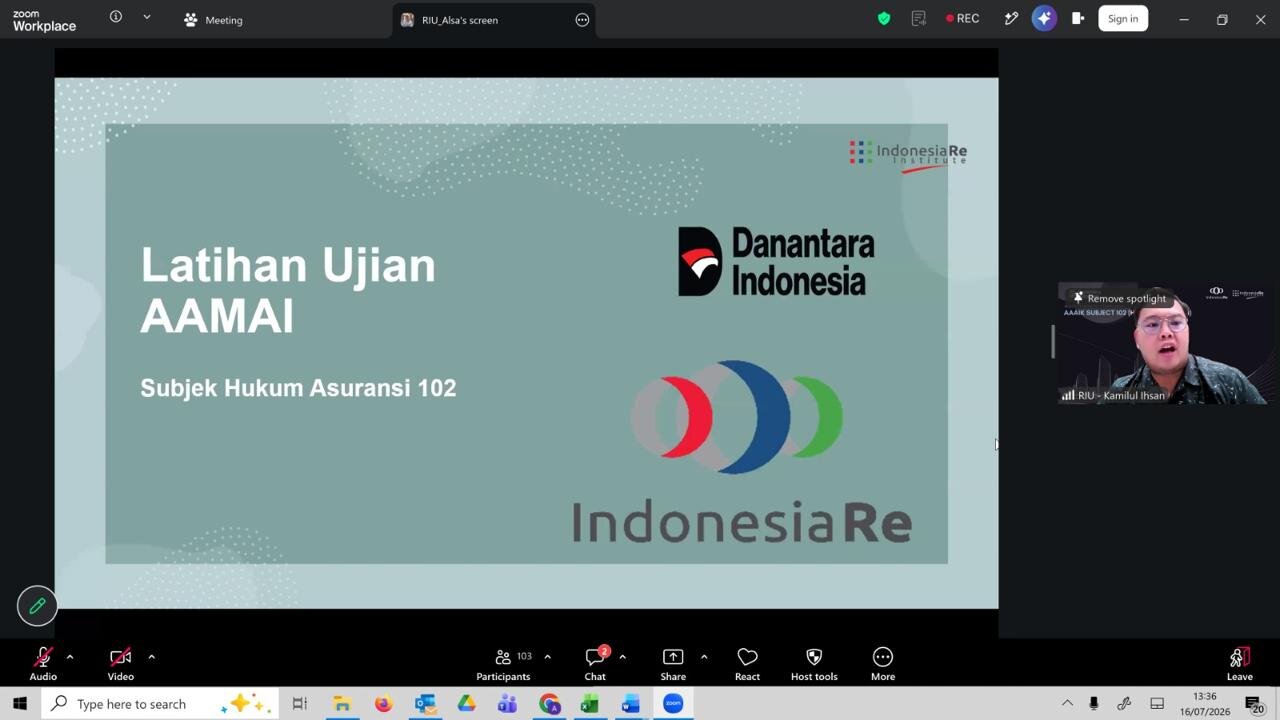
Task: Open the meeting notes icon beside REC
Action: click(x=919, y=18)
